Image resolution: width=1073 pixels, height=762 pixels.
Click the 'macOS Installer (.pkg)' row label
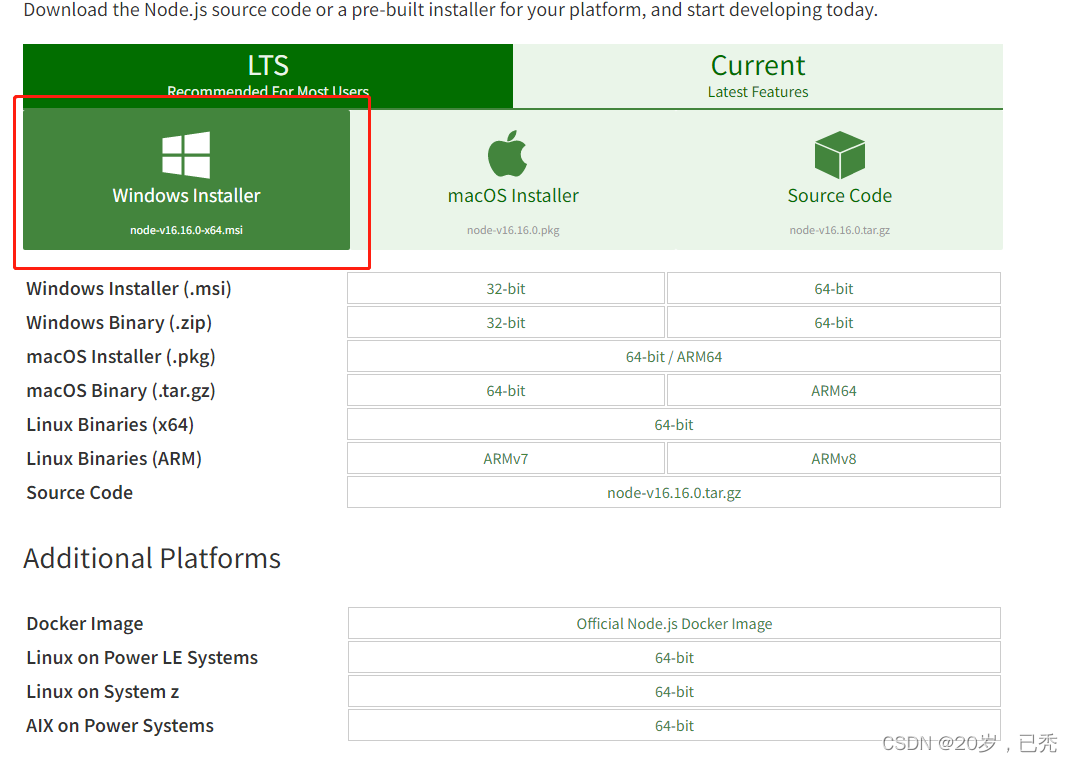[121, 357]
